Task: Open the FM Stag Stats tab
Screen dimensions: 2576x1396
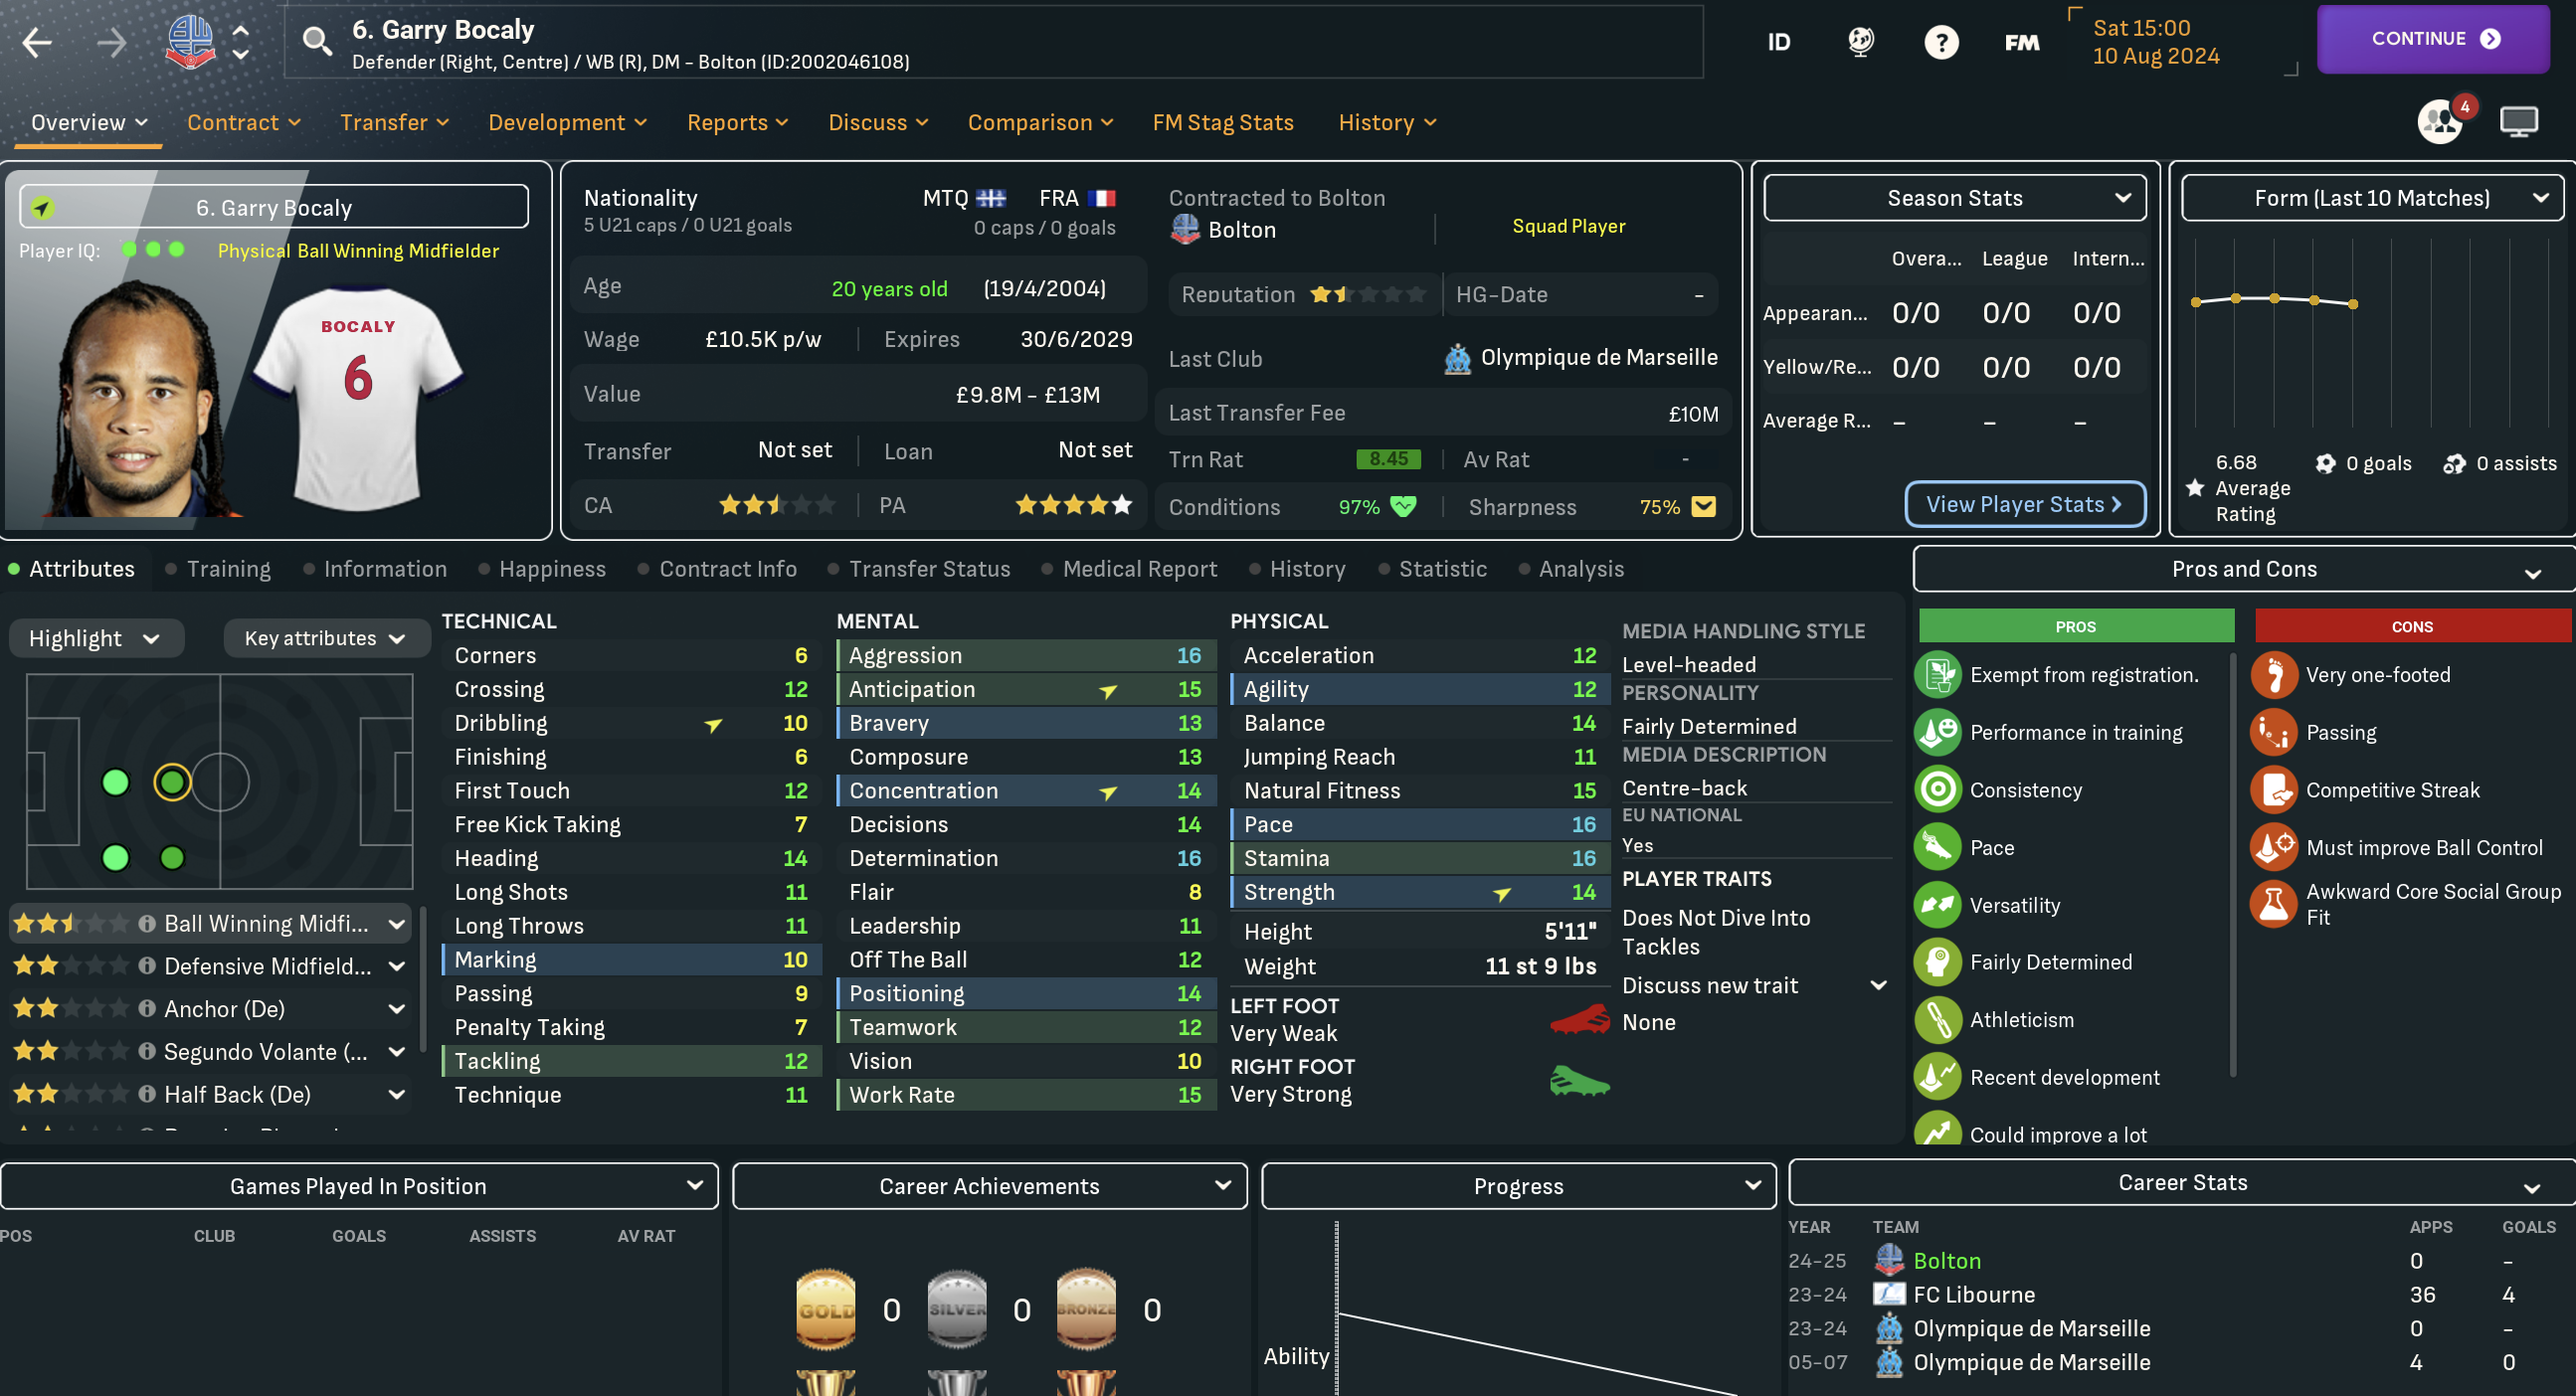Action: 1222,122
